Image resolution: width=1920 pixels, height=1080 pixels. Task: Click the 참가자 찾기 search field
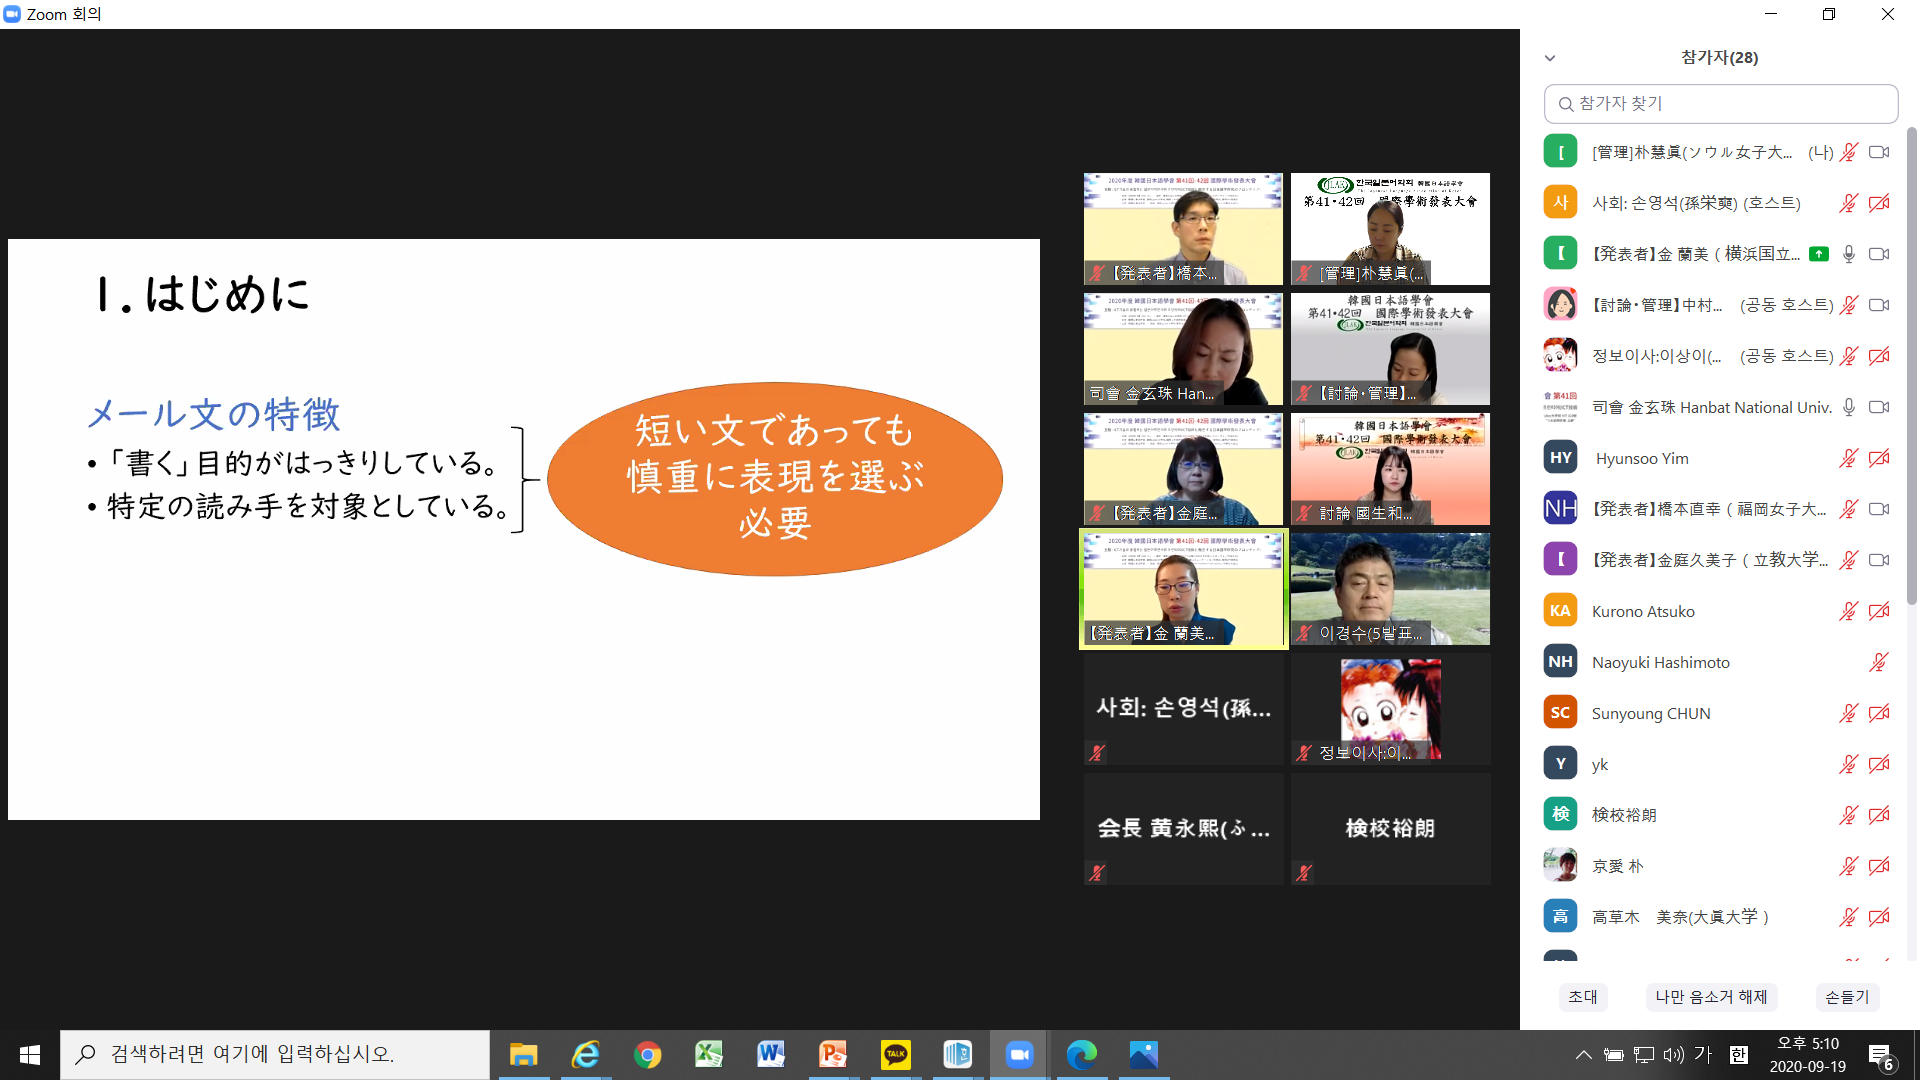coord(1721,104)
